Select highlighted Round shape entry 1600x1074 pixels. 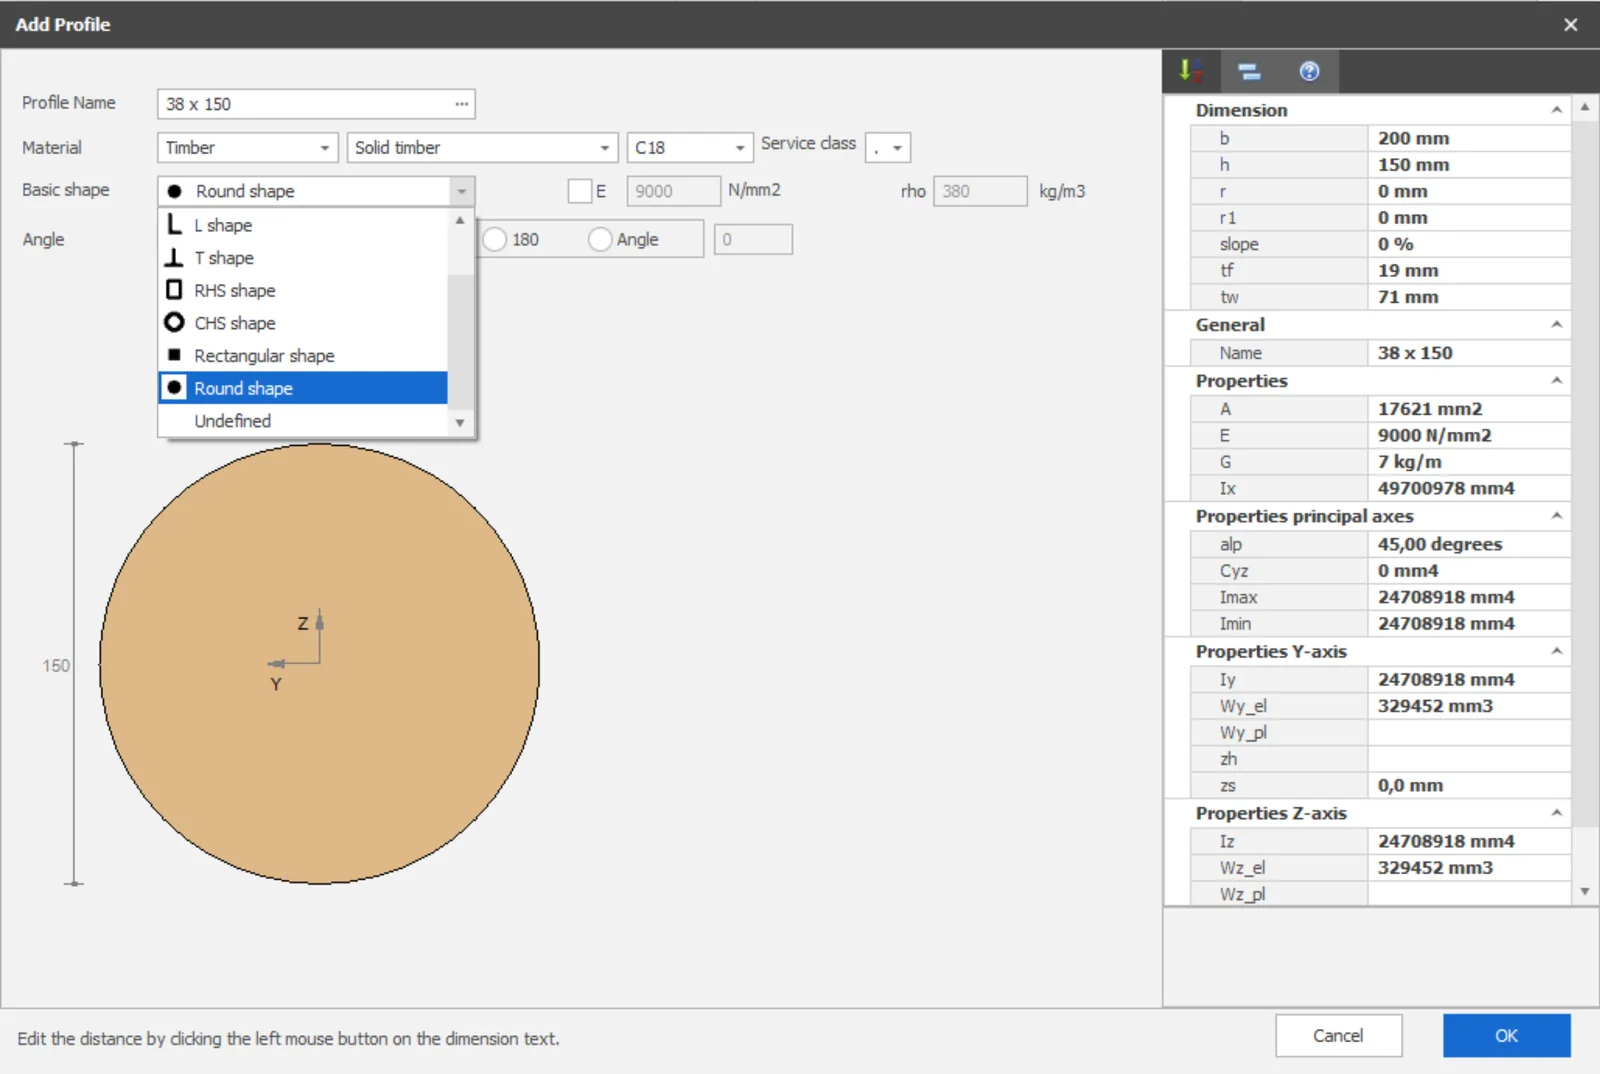tap(303, 388)
